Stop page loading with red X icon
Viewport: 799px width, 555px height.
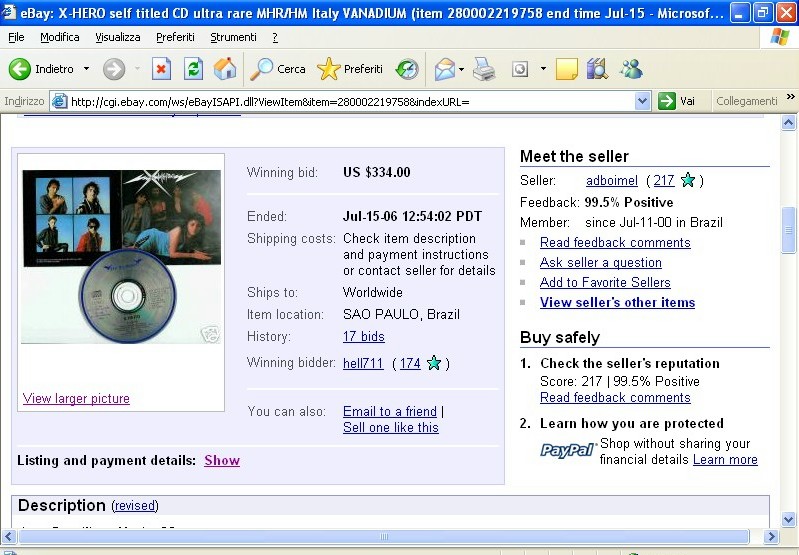tap(161, 69)
